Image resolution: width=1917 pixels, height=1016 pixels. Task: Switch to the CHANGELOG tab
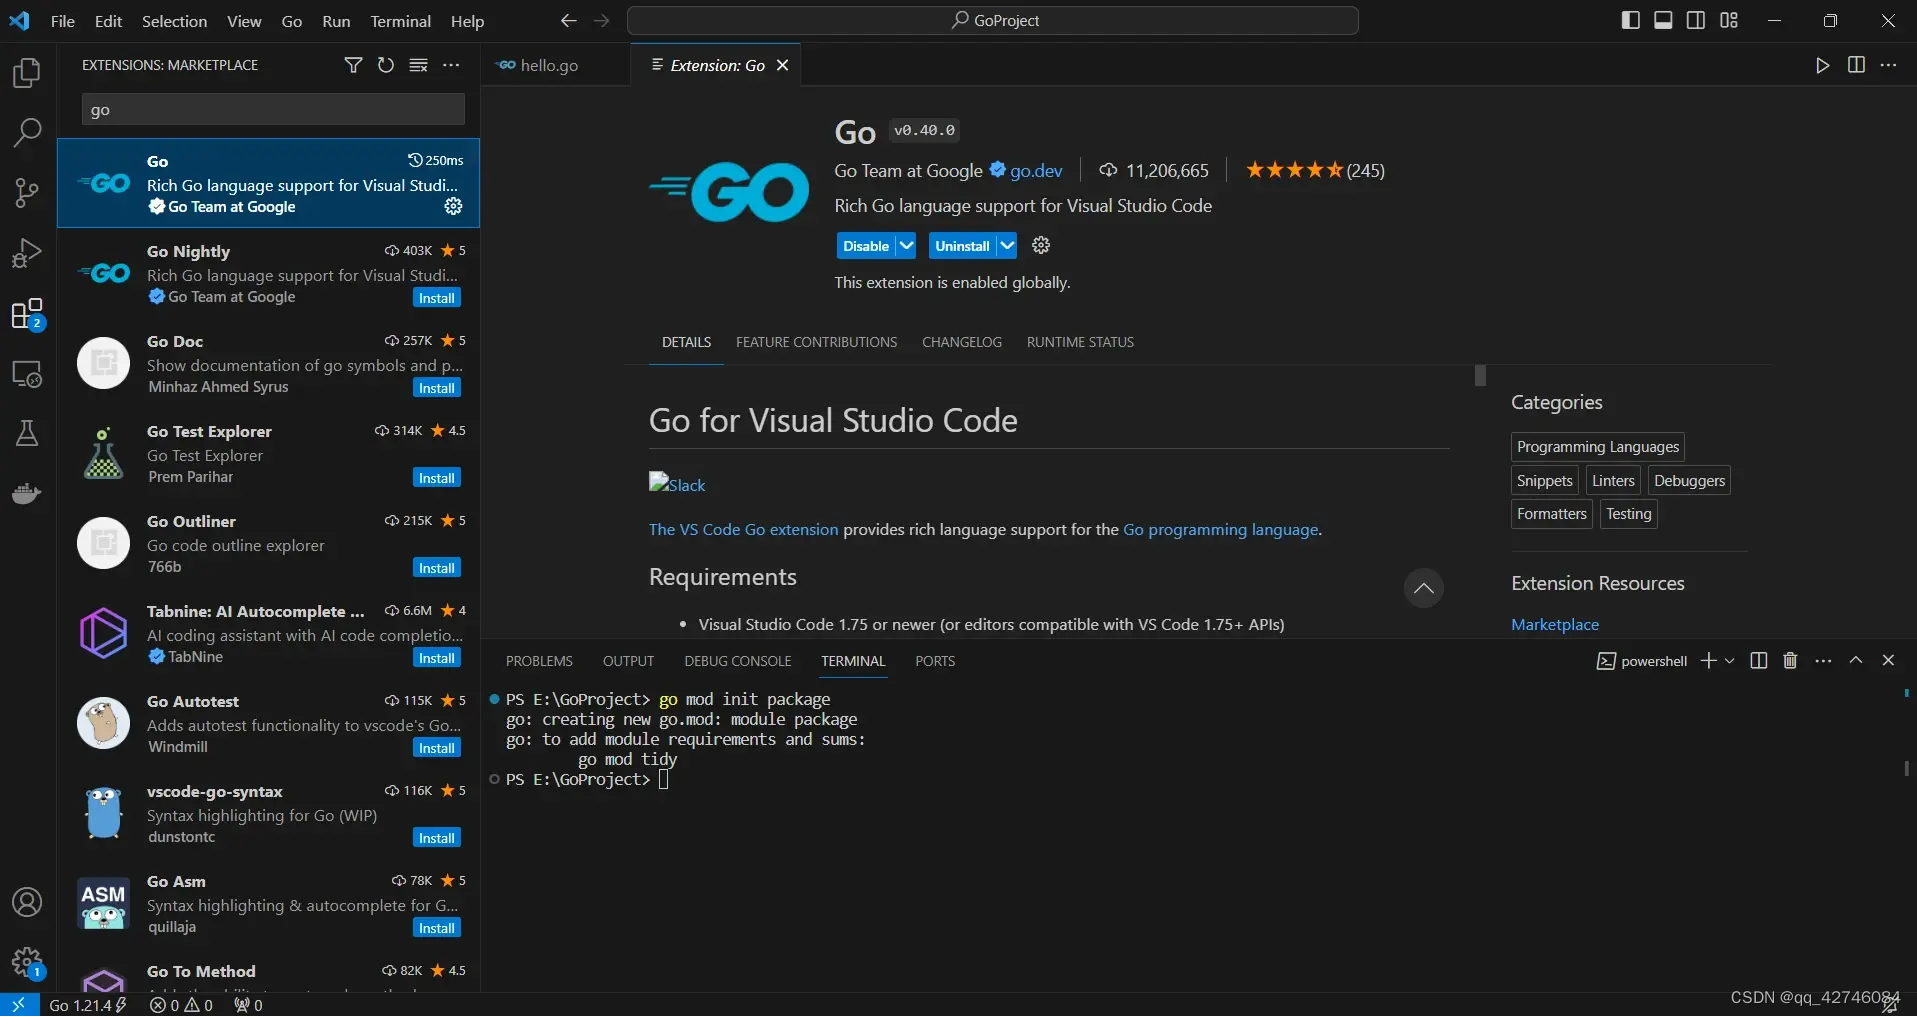click(x=960, y=342)
